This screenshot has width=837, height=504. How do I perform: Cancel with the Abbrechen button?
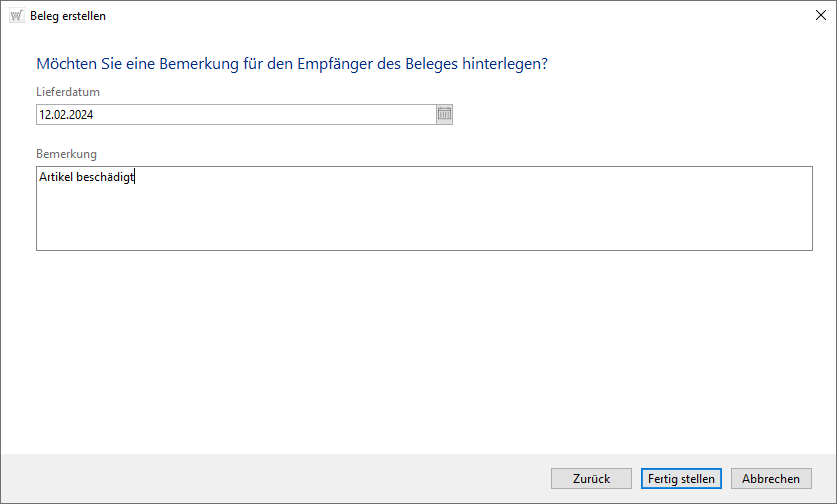point(771,479)
